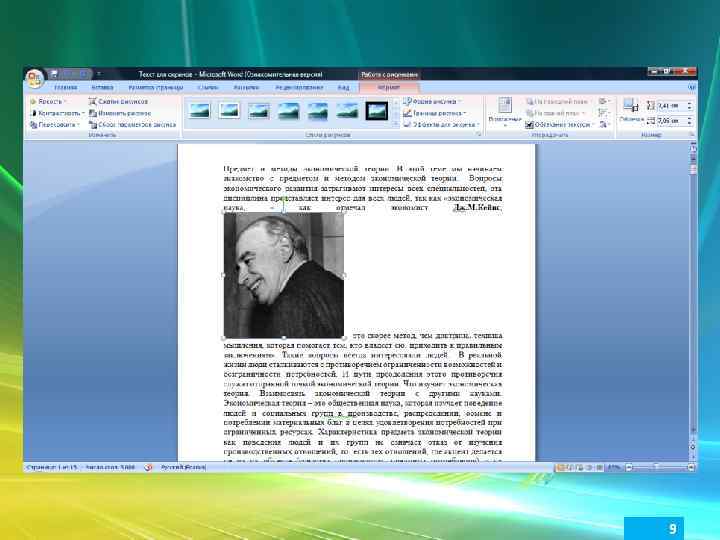Switch to the View (Вид) tab
Image resolution: width=720 pixels, height=540 pixels.
pos(343,87)
